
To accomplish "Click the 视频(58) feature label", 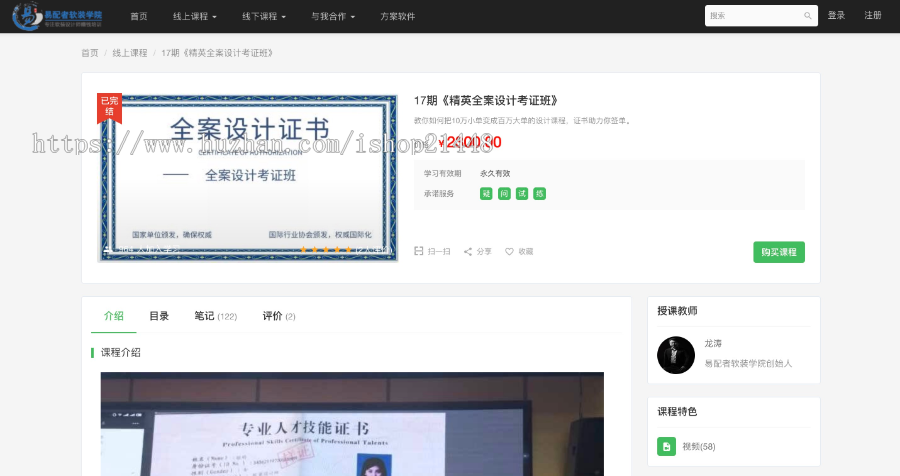I will [x=699, y=447].
